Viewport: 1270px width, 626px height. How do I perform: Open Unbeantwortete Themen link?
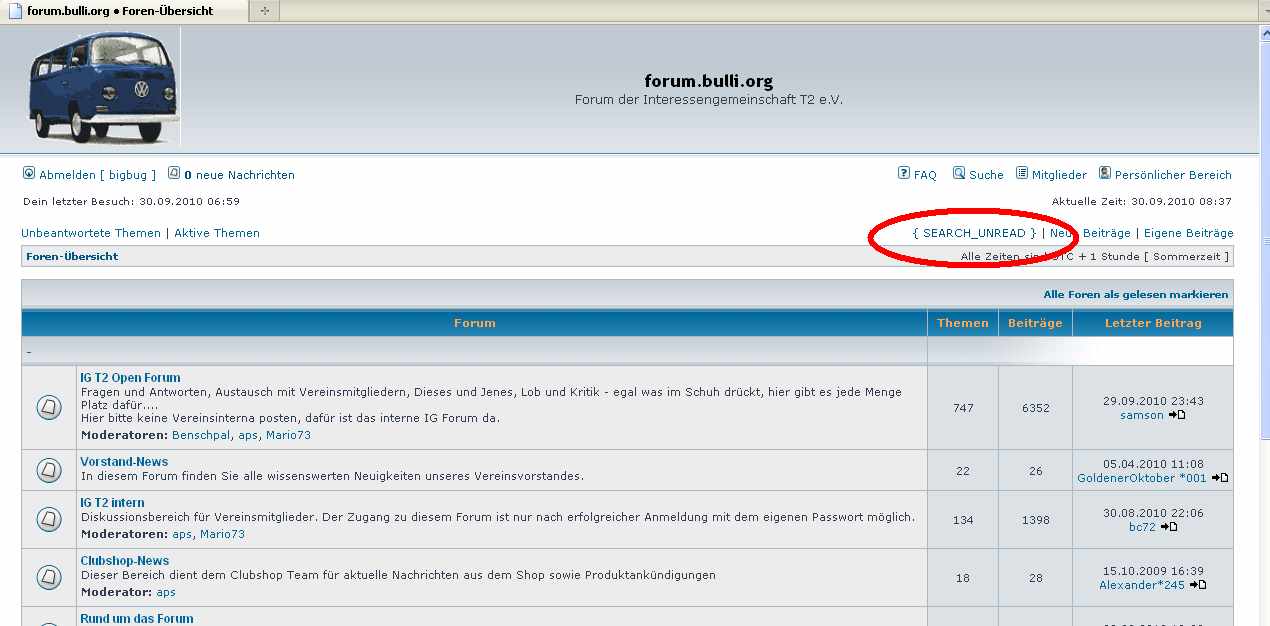(x=91, y=233)
